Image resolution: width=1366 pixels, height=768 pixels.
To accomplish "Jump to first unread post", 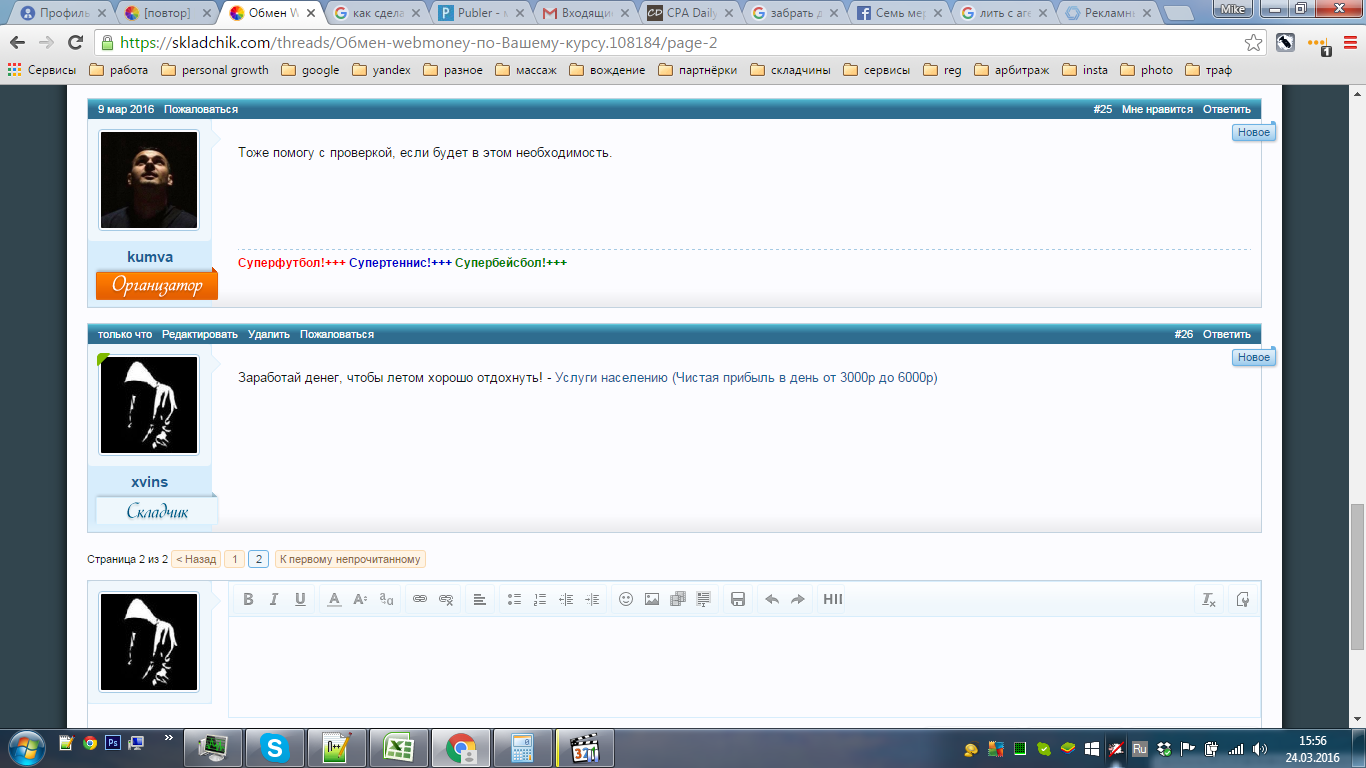I will (351, 559).
